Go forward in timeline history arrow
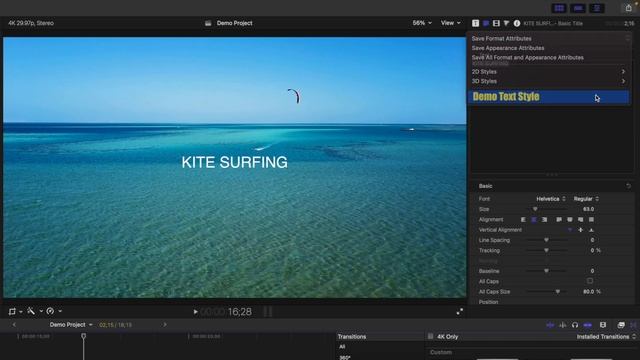 165,324
